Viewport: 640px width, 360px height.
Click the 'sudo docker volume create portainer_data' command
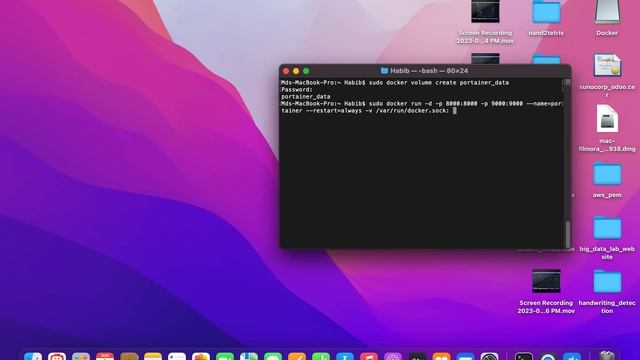pos(439,82)
